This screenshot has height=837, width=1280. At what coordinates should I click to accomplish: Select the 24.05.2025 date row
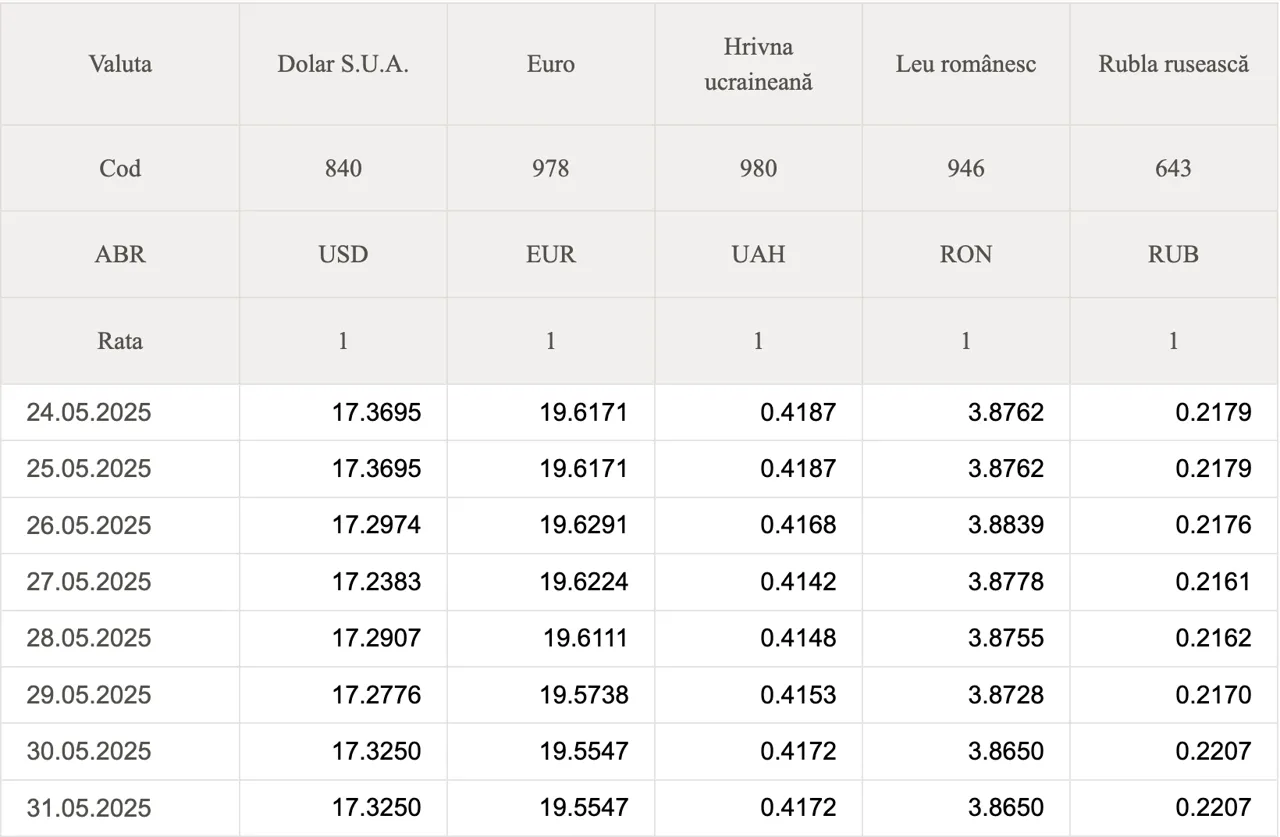point(640,412)
